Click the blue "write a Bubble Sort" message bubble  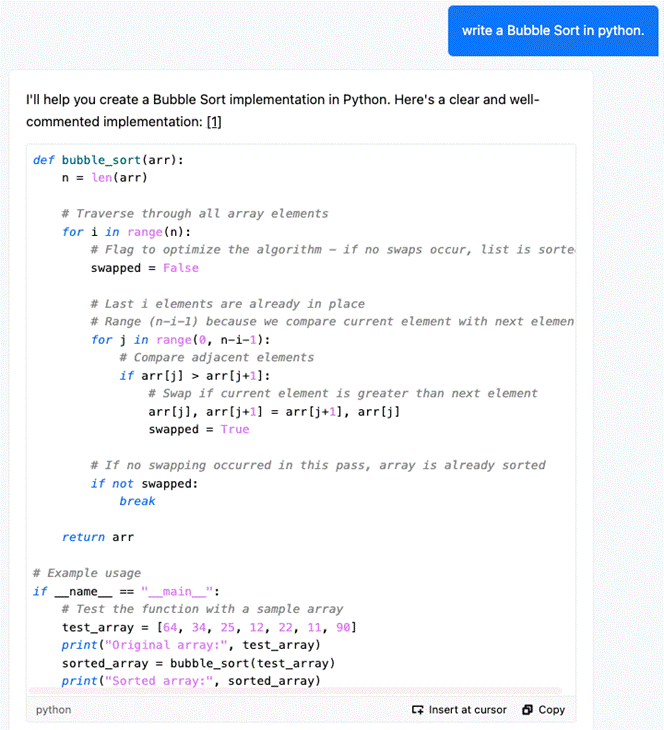pos(553,31)
